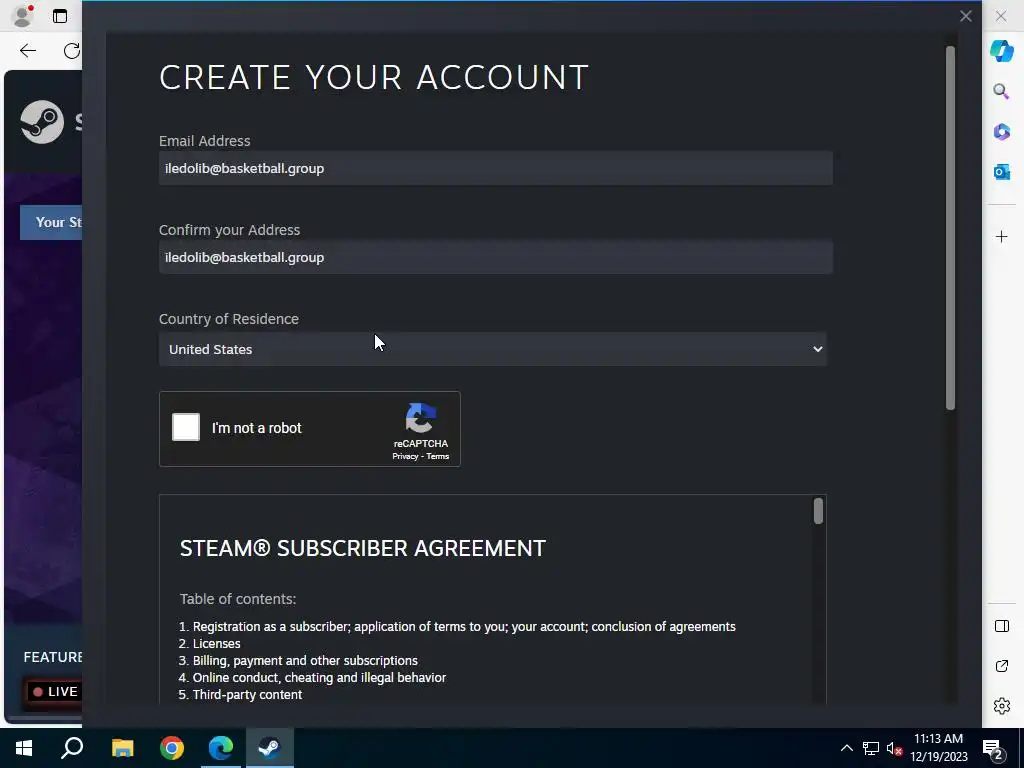Click the STEAM® SUBSCRIBER AGREEMENT heading
1024x768 pixels.
pos(362,548)
